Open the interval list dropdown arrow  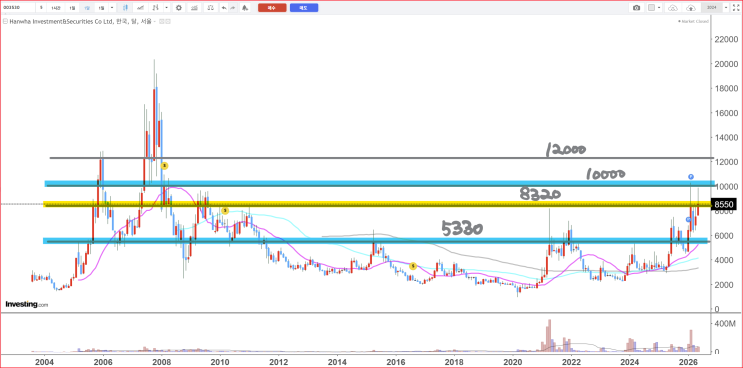tap(112, 8)
